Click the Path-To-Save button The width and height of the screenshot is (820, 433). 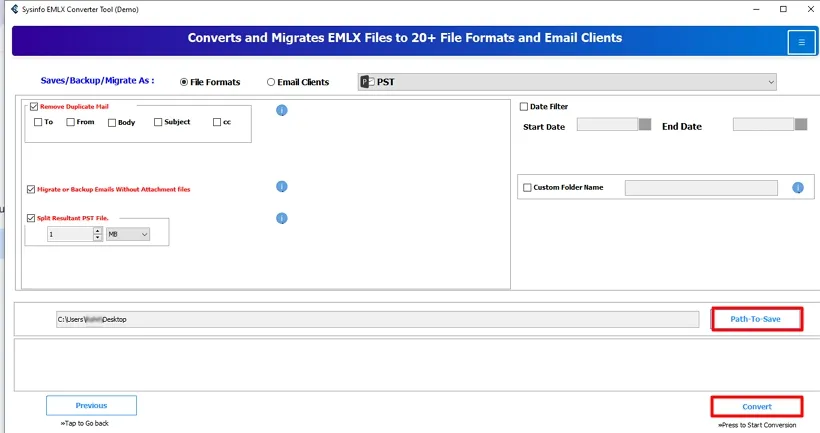pos(756,319)
